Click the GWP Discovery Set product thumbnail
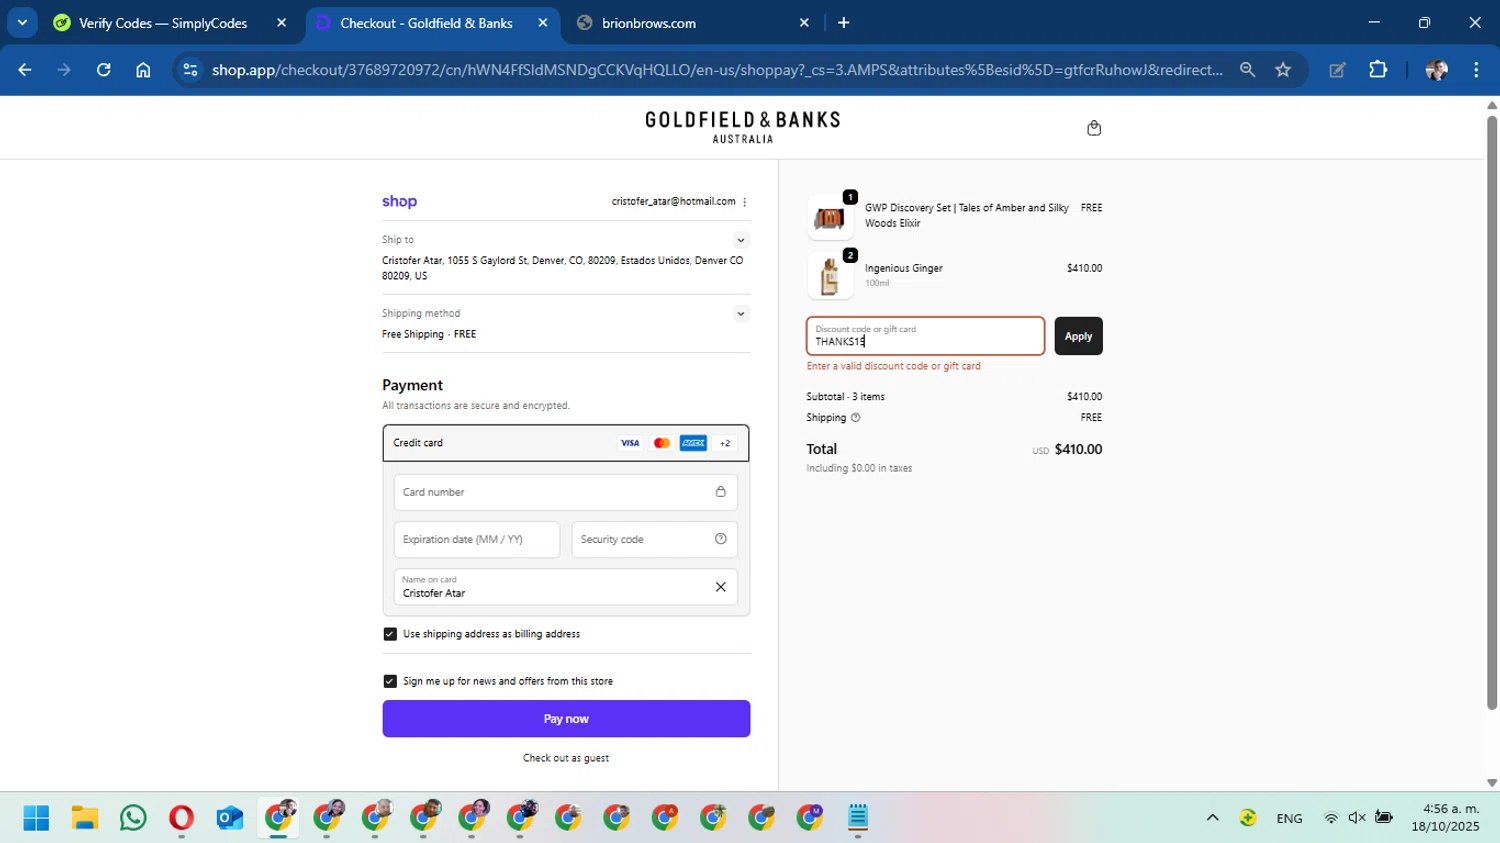Viewport: 1500px width, 843px height. pyautogui.click(x=830, y=216)
